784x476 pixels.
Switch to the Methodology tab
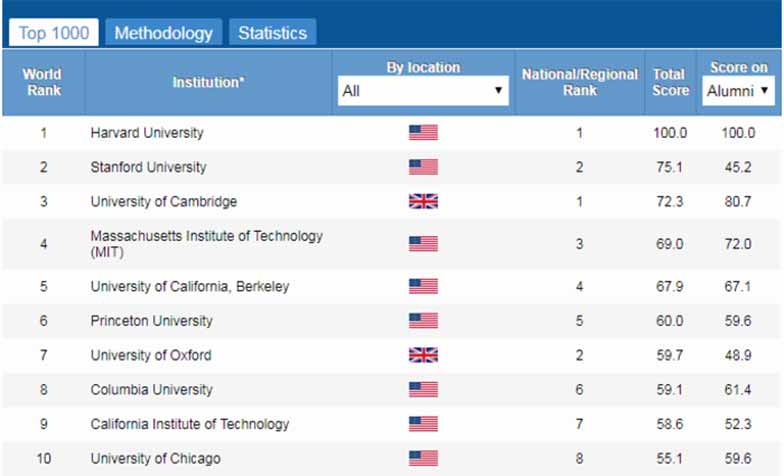point(164,33)
